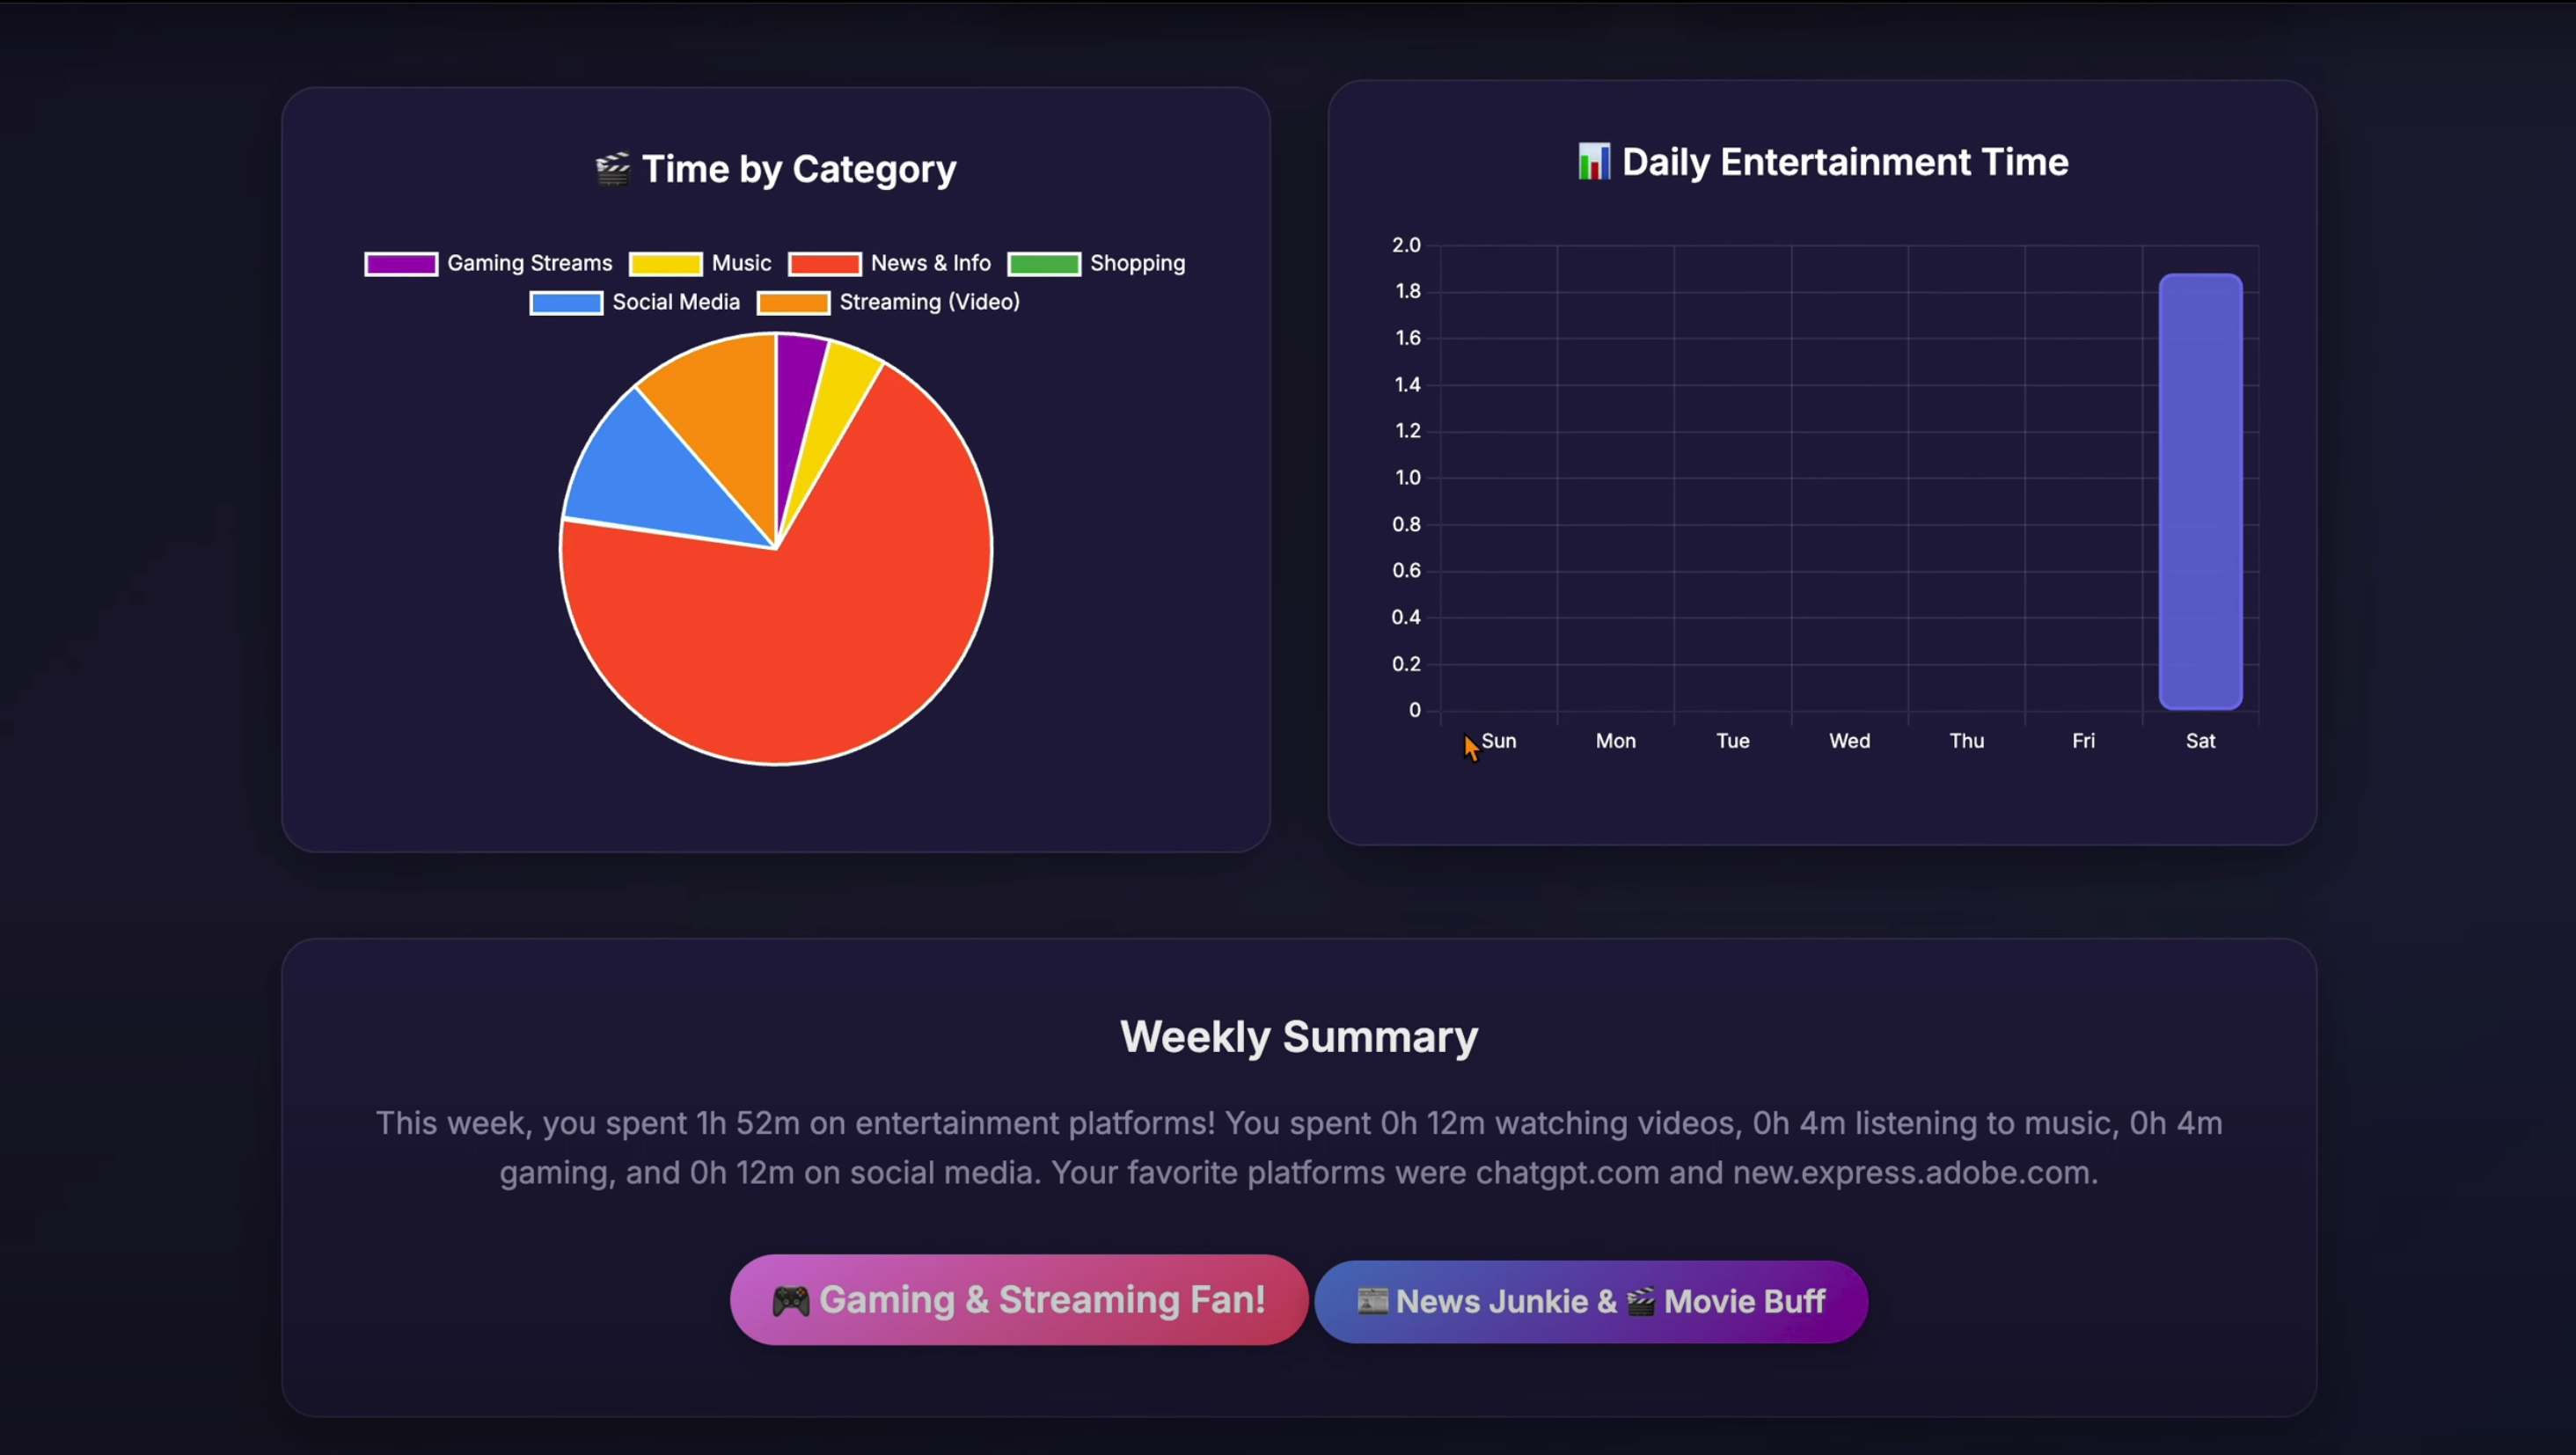Image resolution: width=2576 pixels, height=1455 pixels.
Task: Toggle the green Shopping legend swatch
Action: click(x=1044, y=264)
